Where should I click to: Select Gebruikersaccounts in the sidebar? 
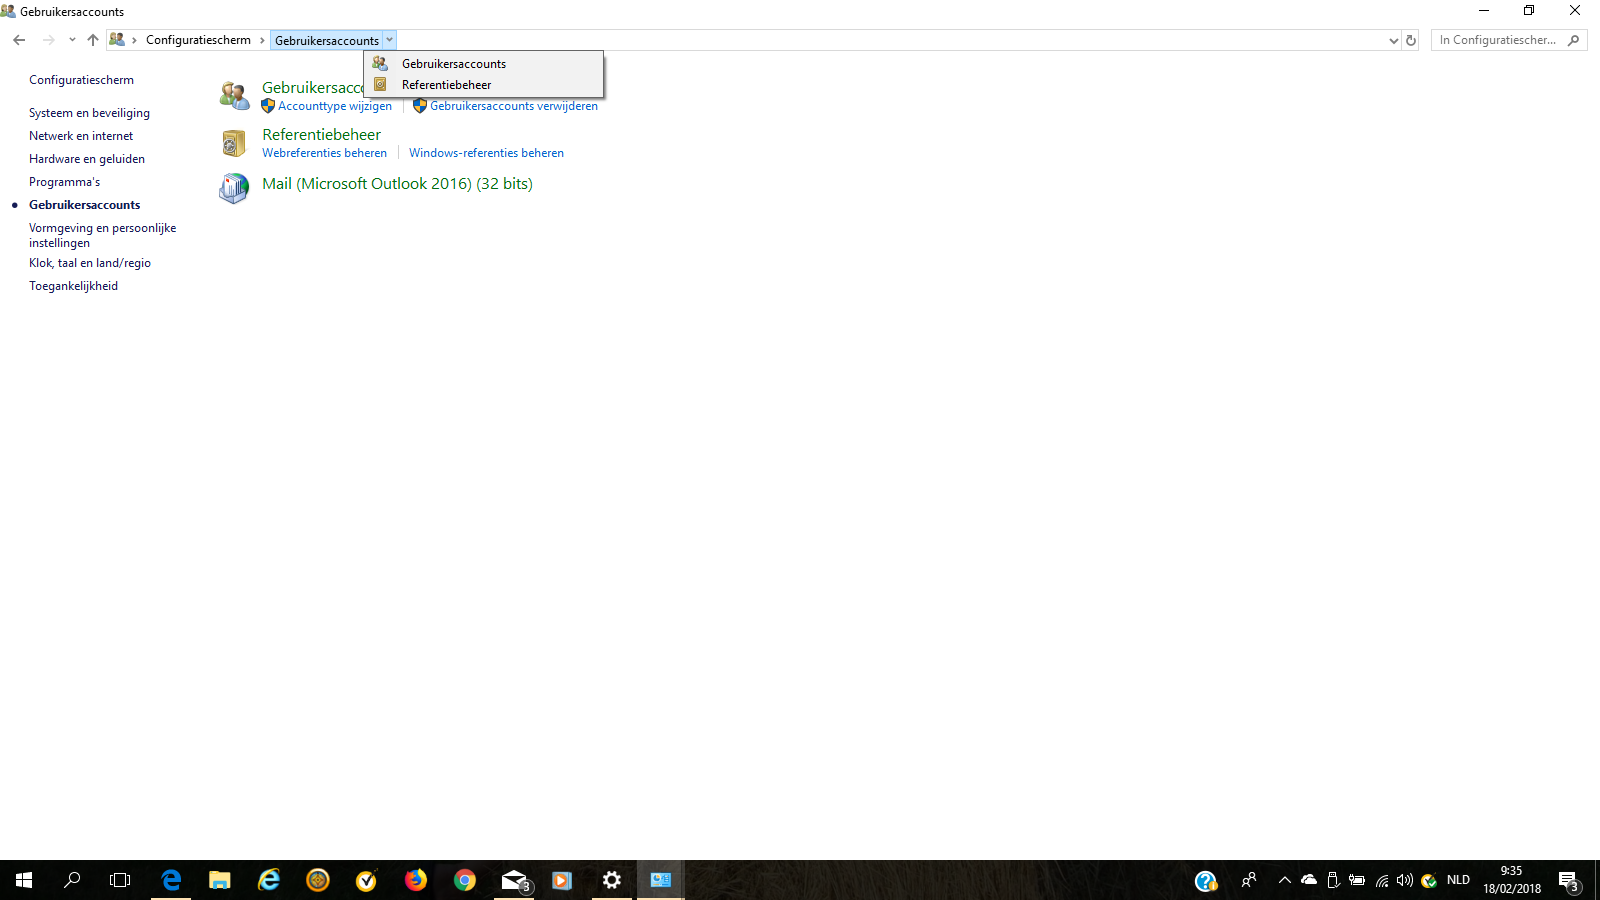pyautogui.click(x=84, y=205)
